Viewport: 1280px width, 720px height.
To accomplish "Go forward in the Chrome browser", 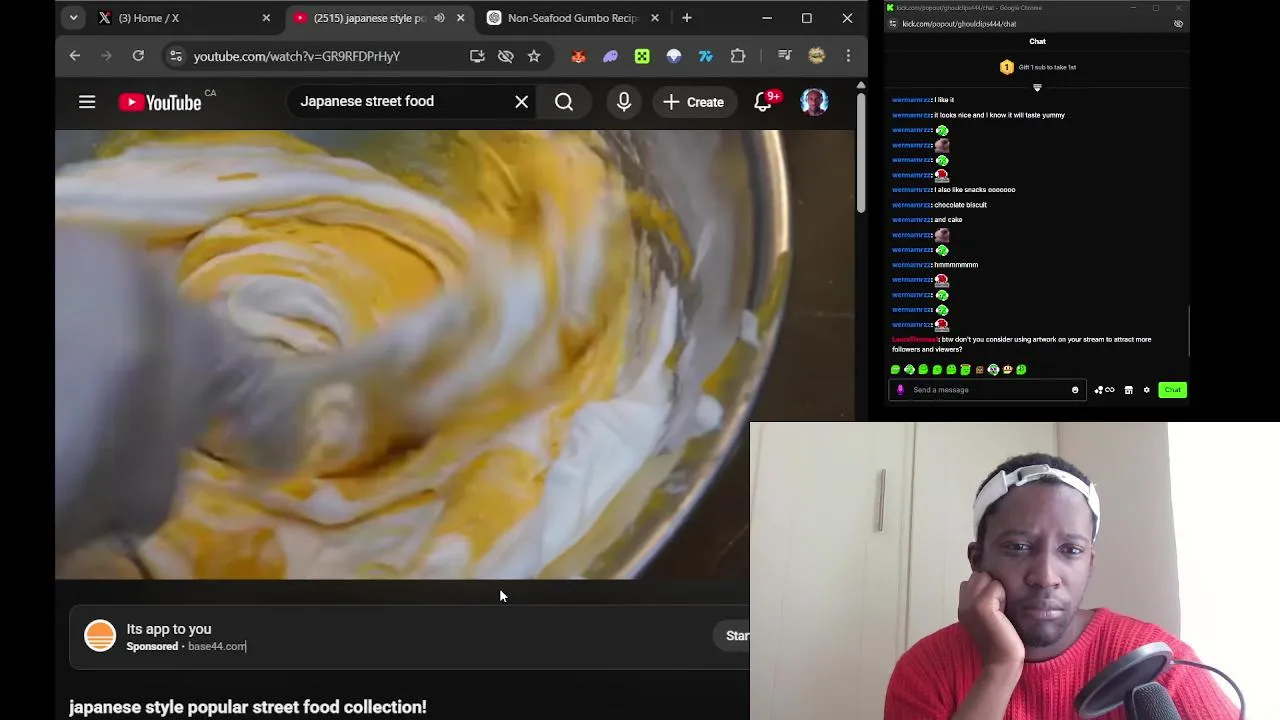I will click(106, 56).
